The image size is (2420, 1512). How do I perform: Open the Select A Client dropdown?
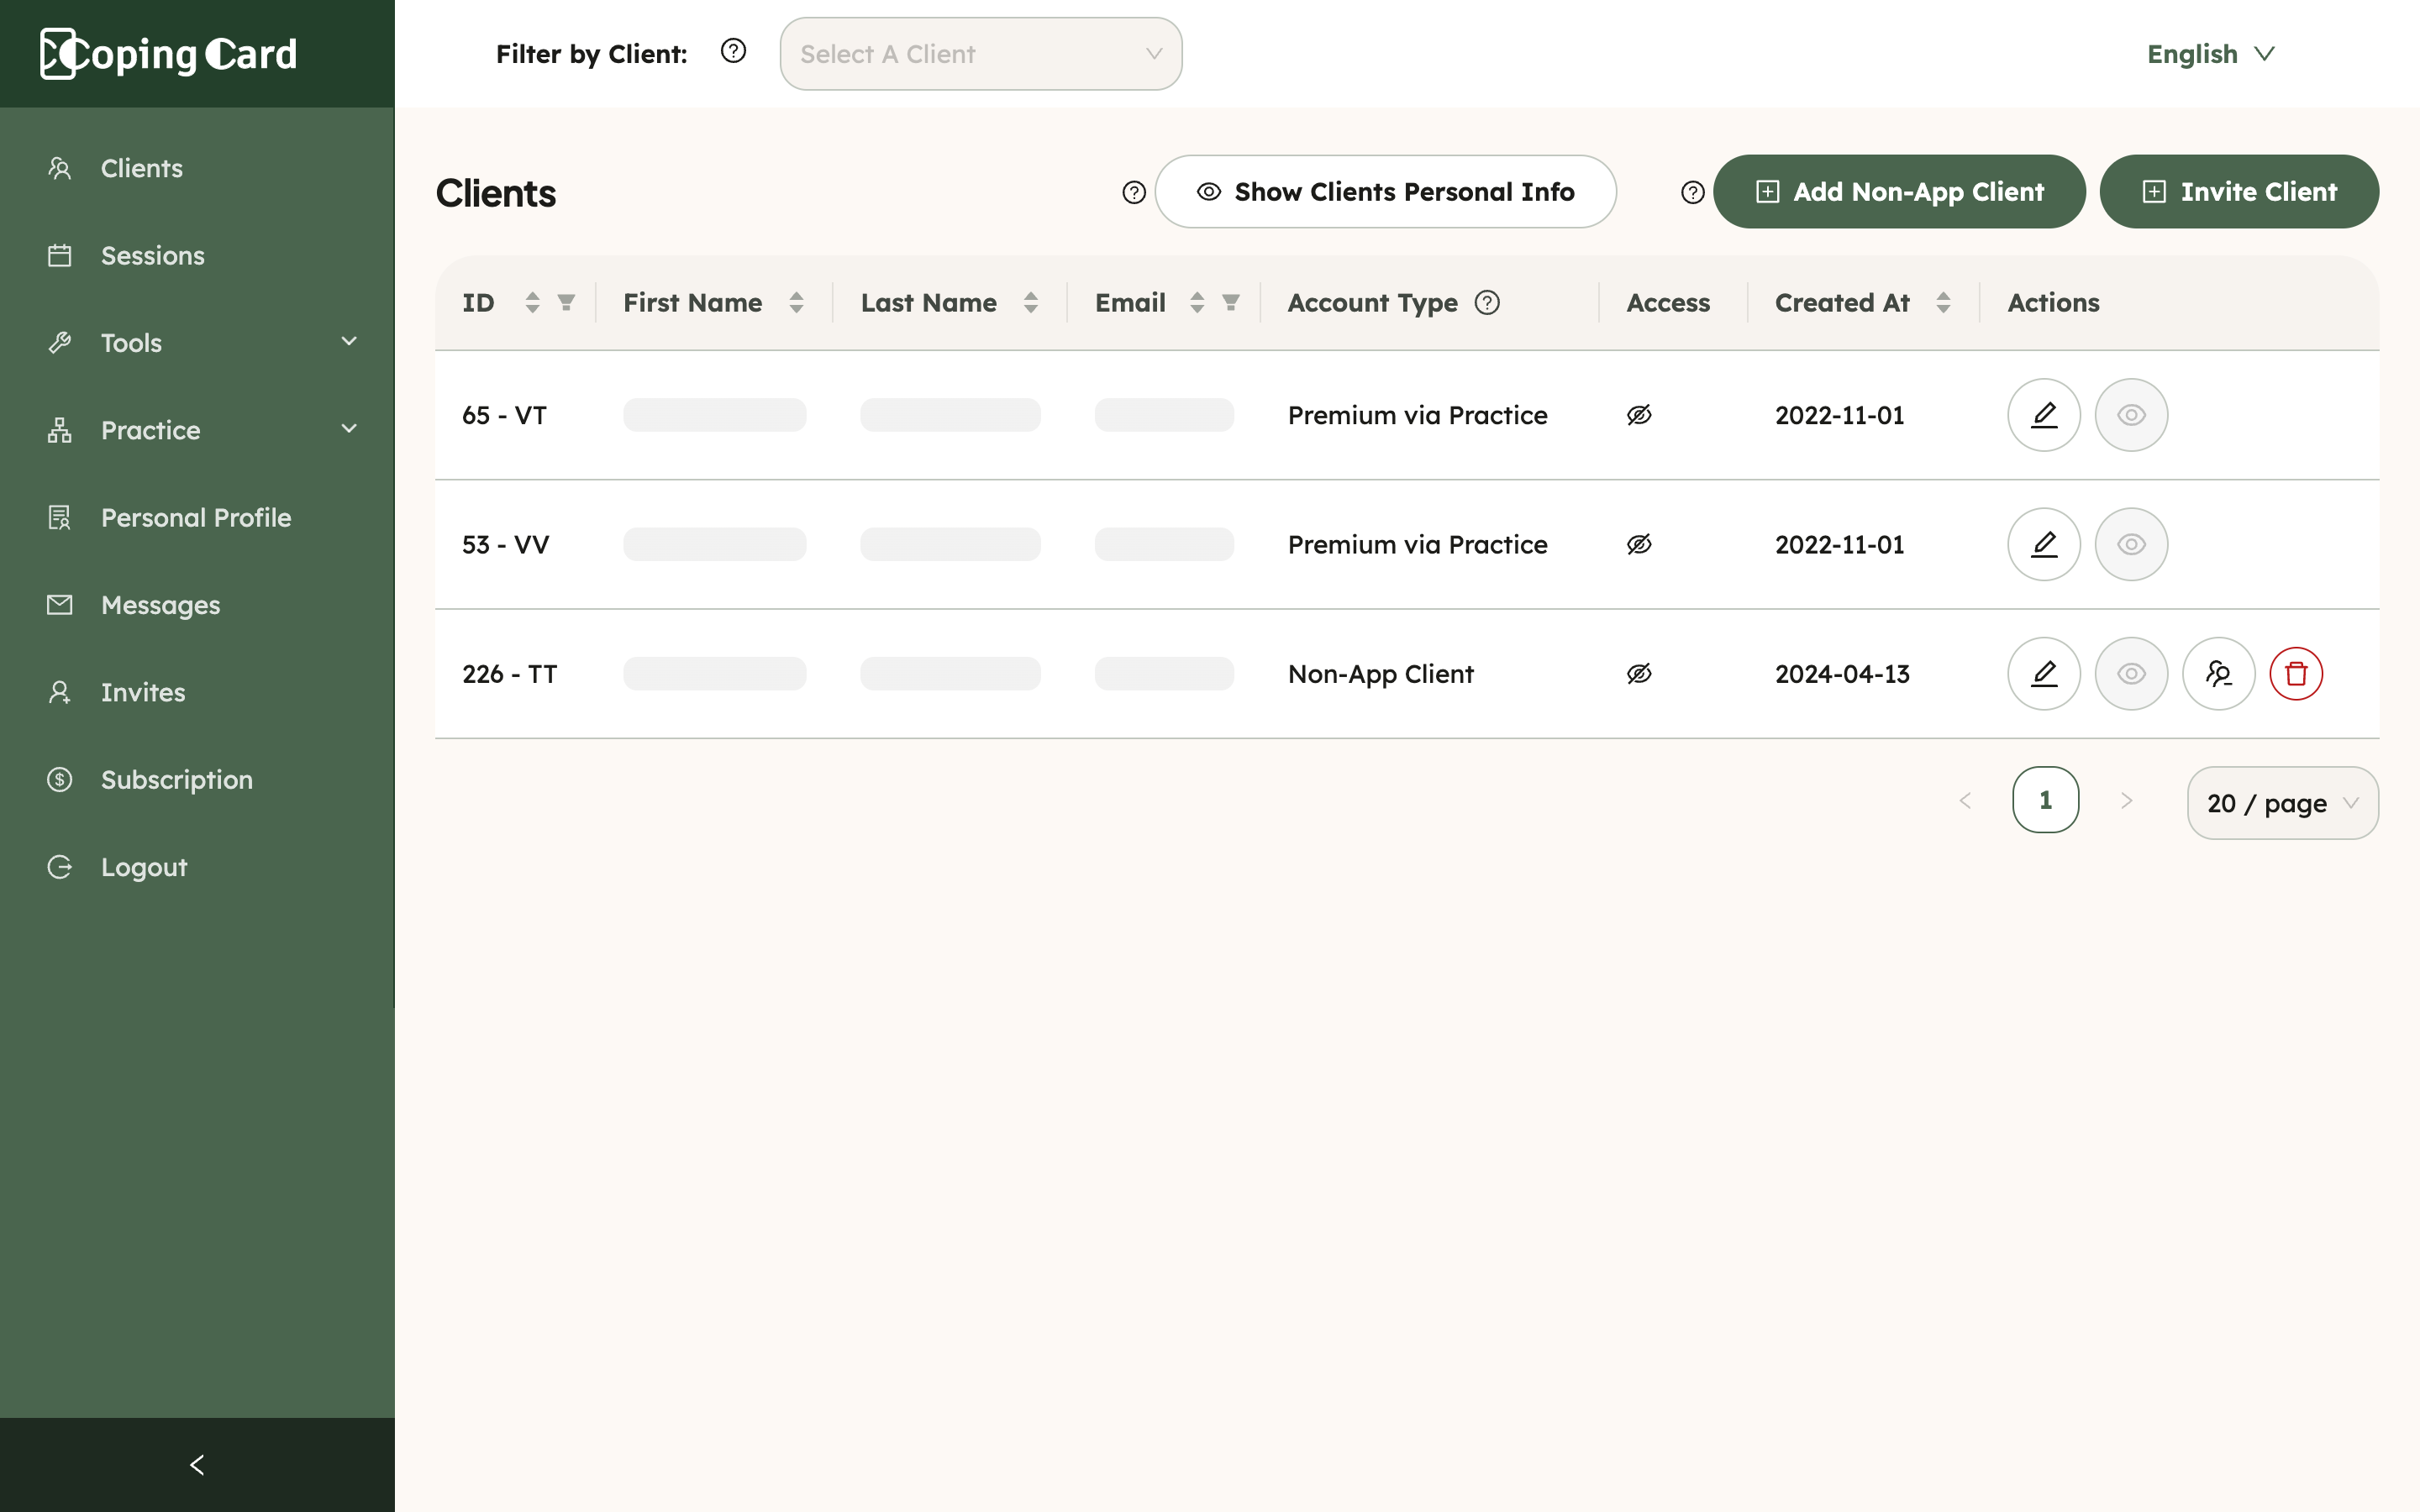[981, 54]
